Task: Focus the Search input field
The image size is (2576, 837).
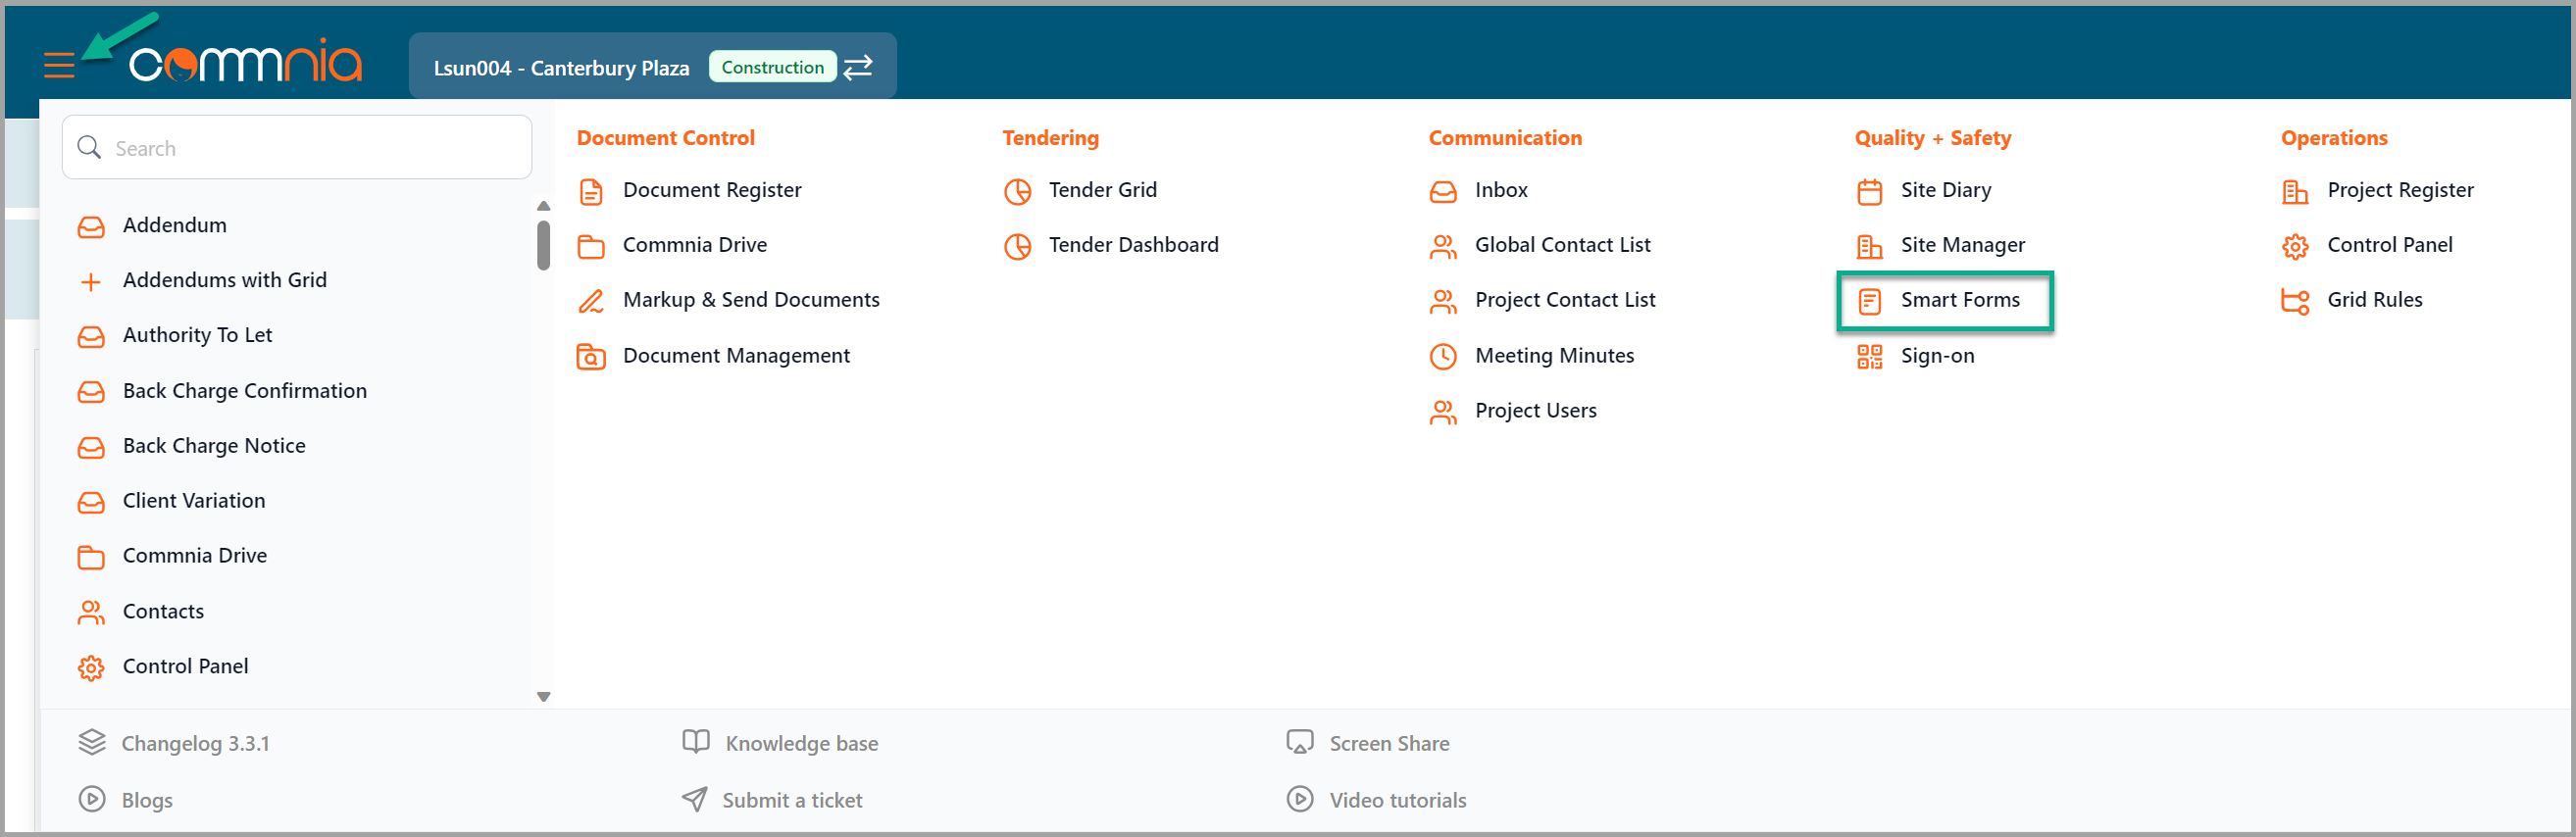Action: (297, 147)
